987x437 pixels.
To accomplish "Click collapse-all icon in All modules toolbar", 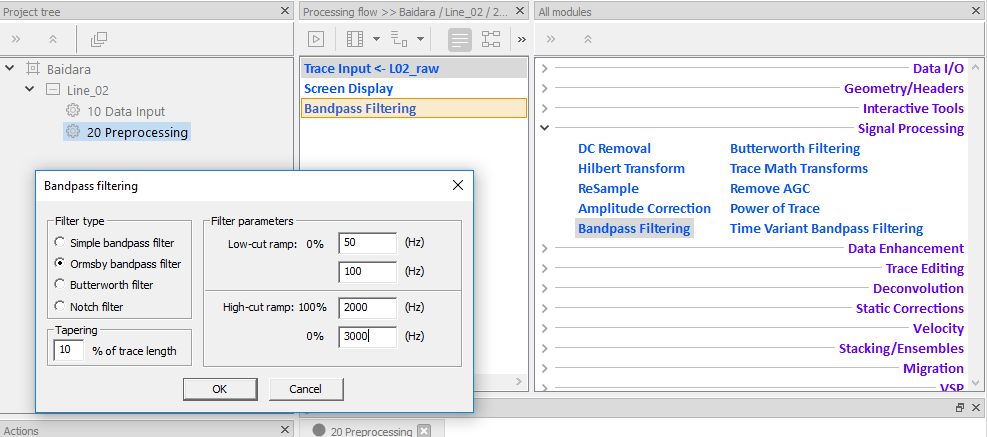I will [588, 39].
